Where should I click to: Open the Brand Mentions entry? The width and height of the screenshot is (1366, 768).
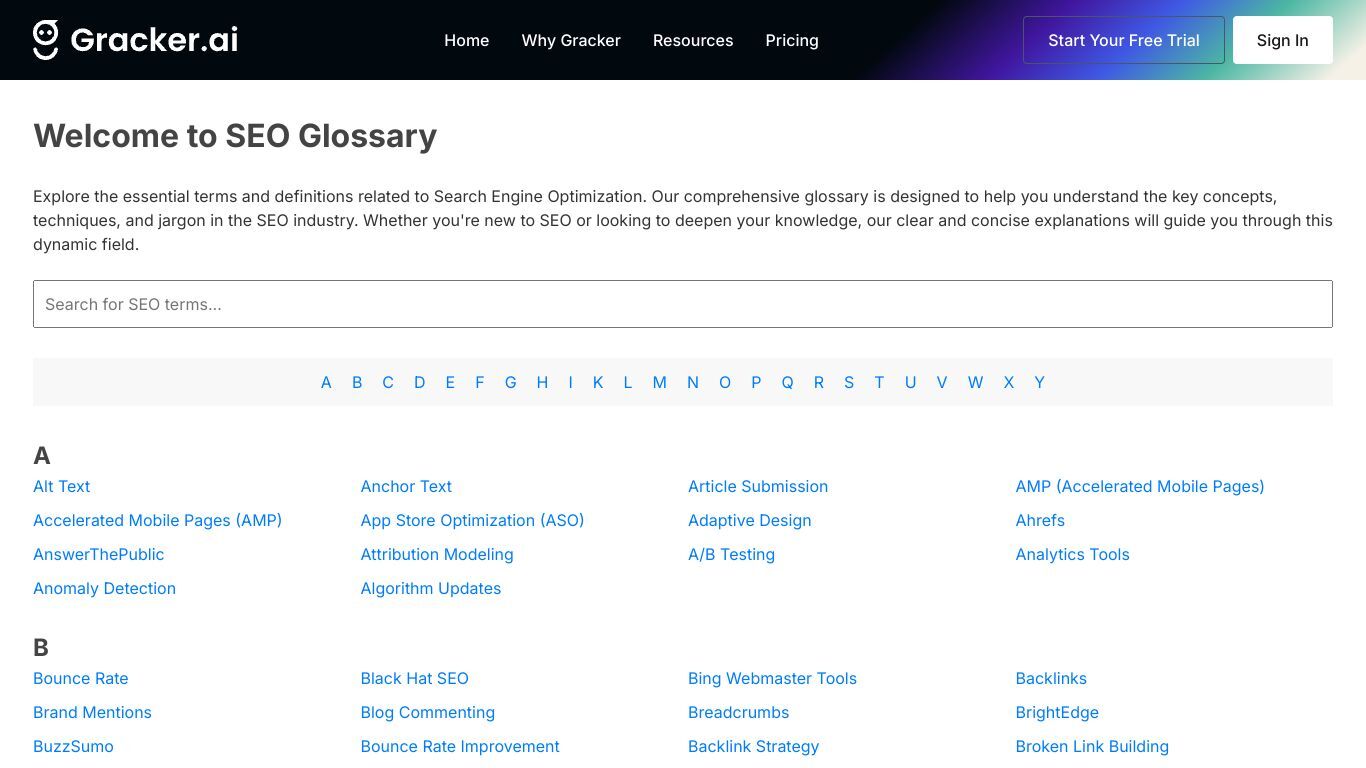coord(93,712)
